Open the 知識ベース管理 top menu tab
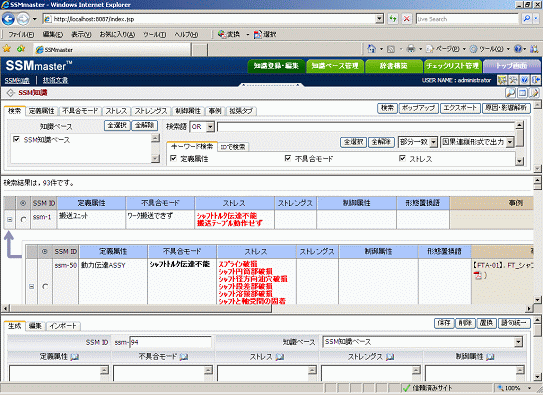543x395 pixels. [x=335, y=66]
